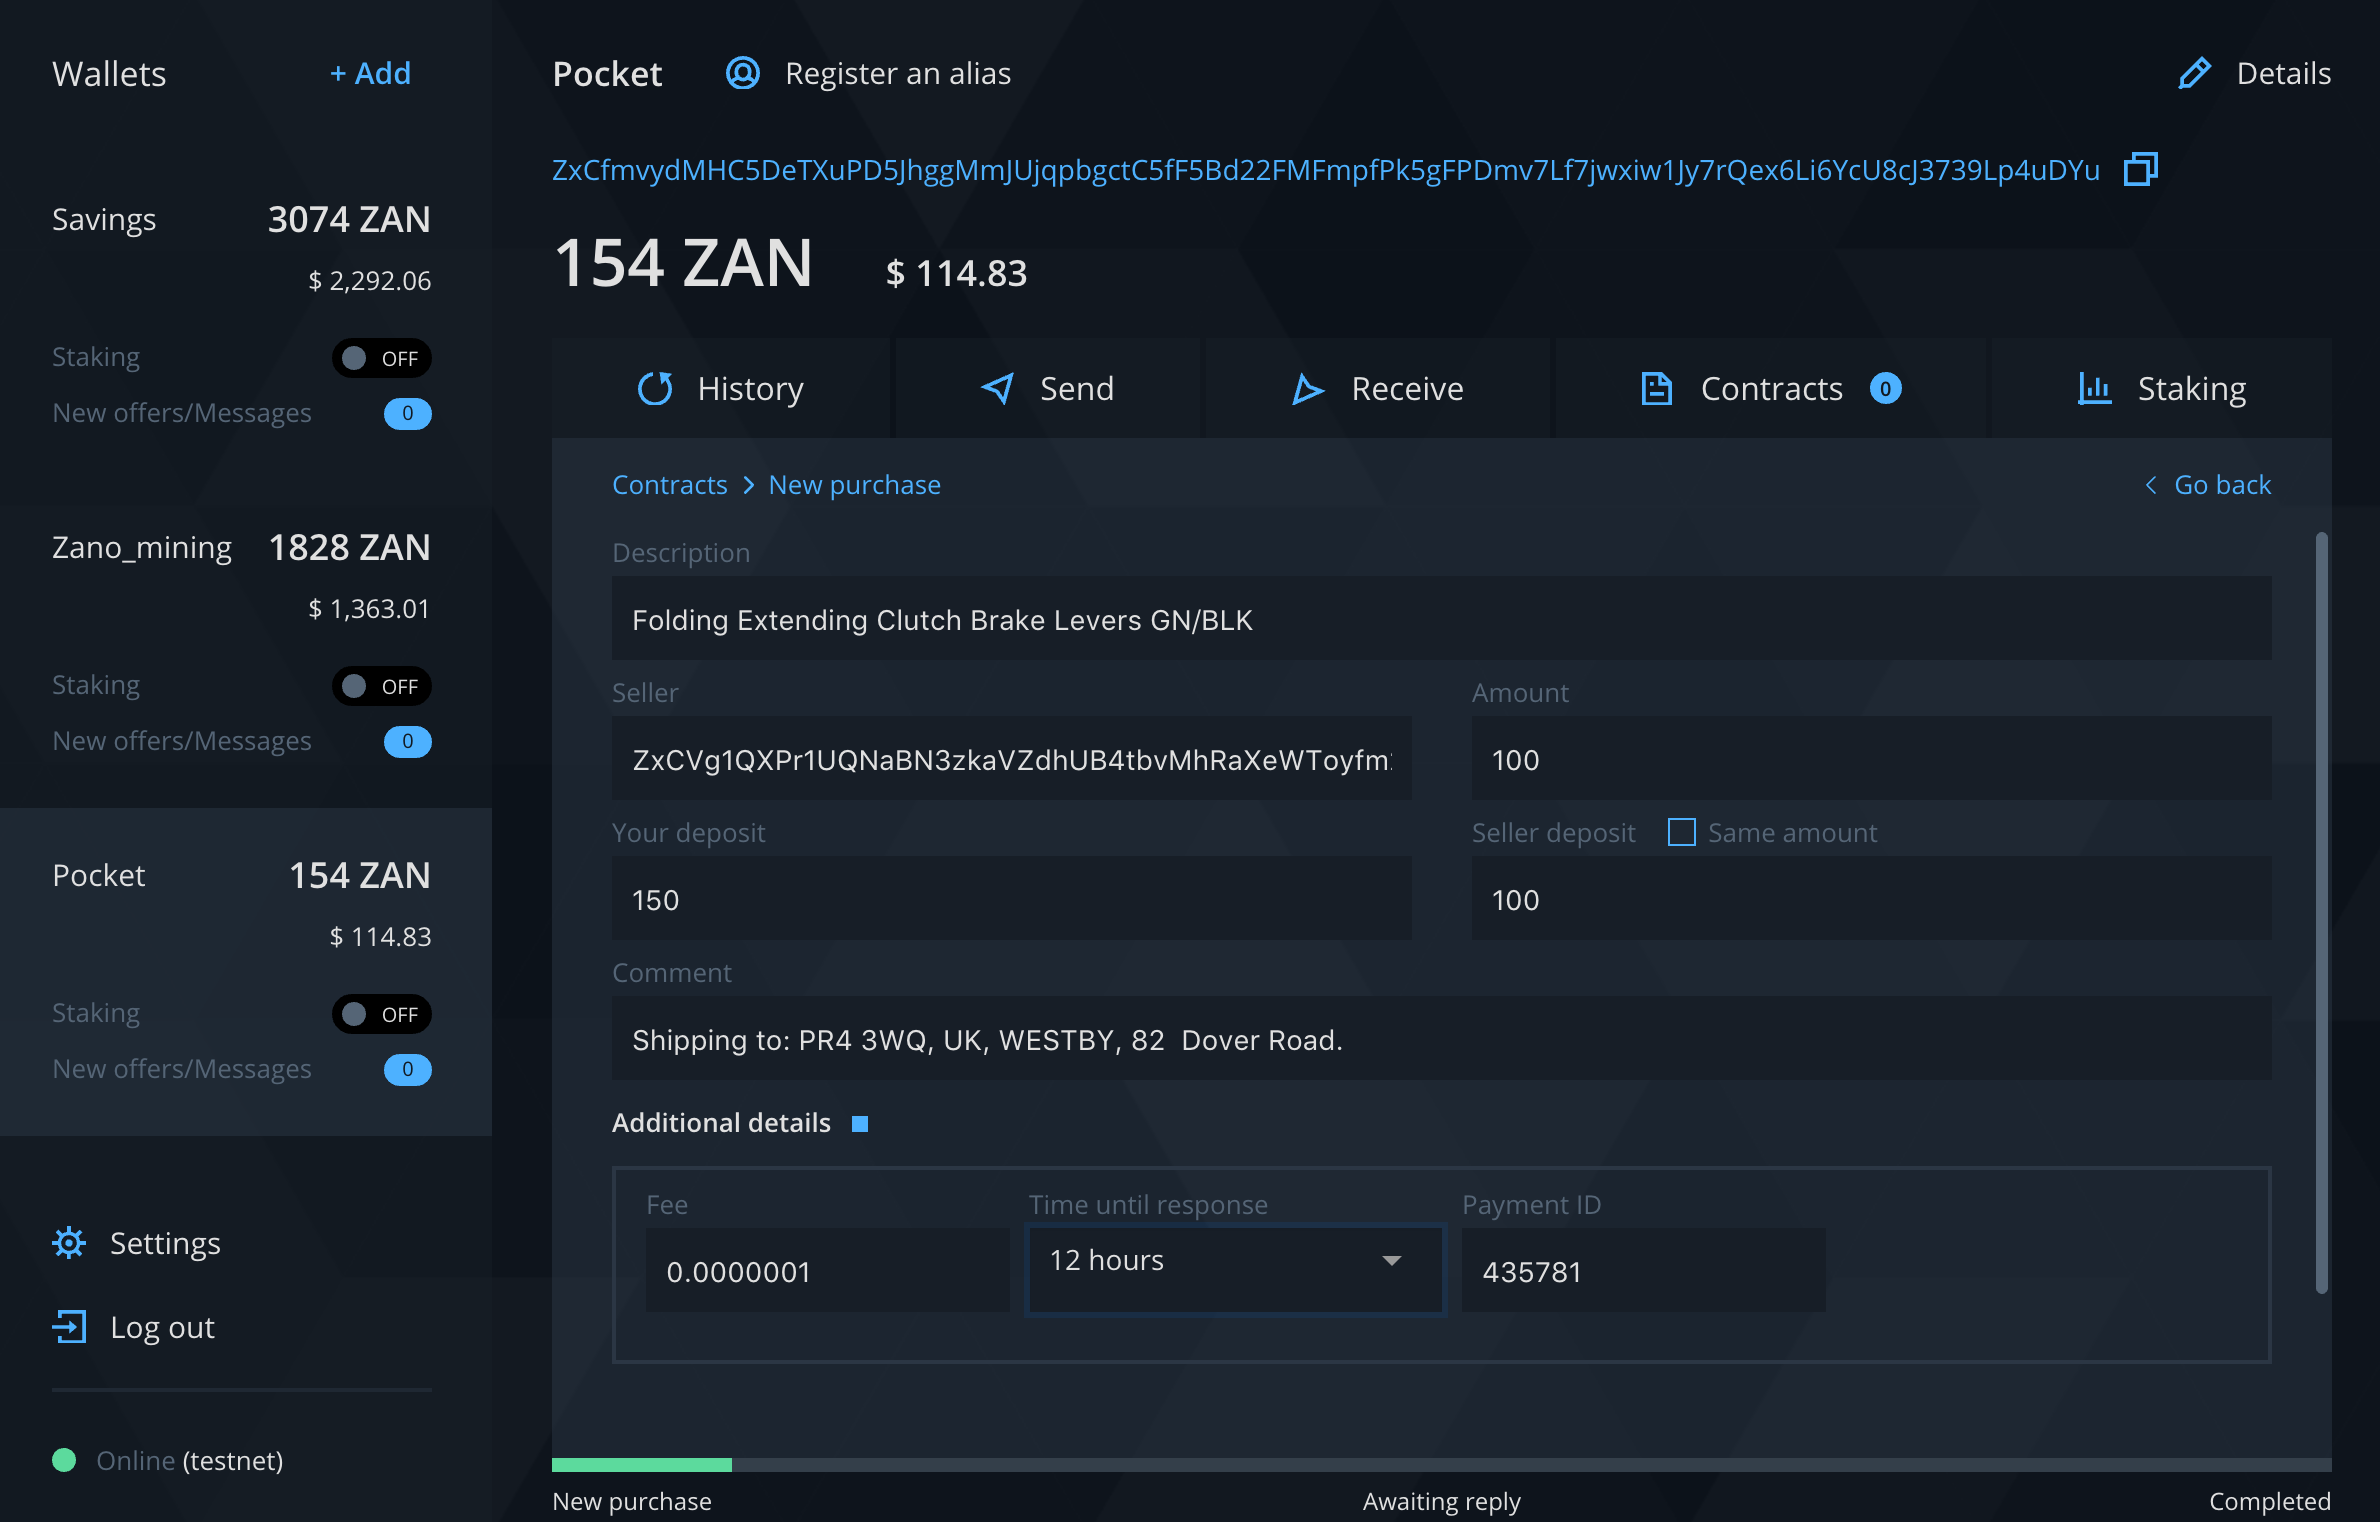Click the Register an alias icon
The image size is (2380, 1522).
pos(742,73)
